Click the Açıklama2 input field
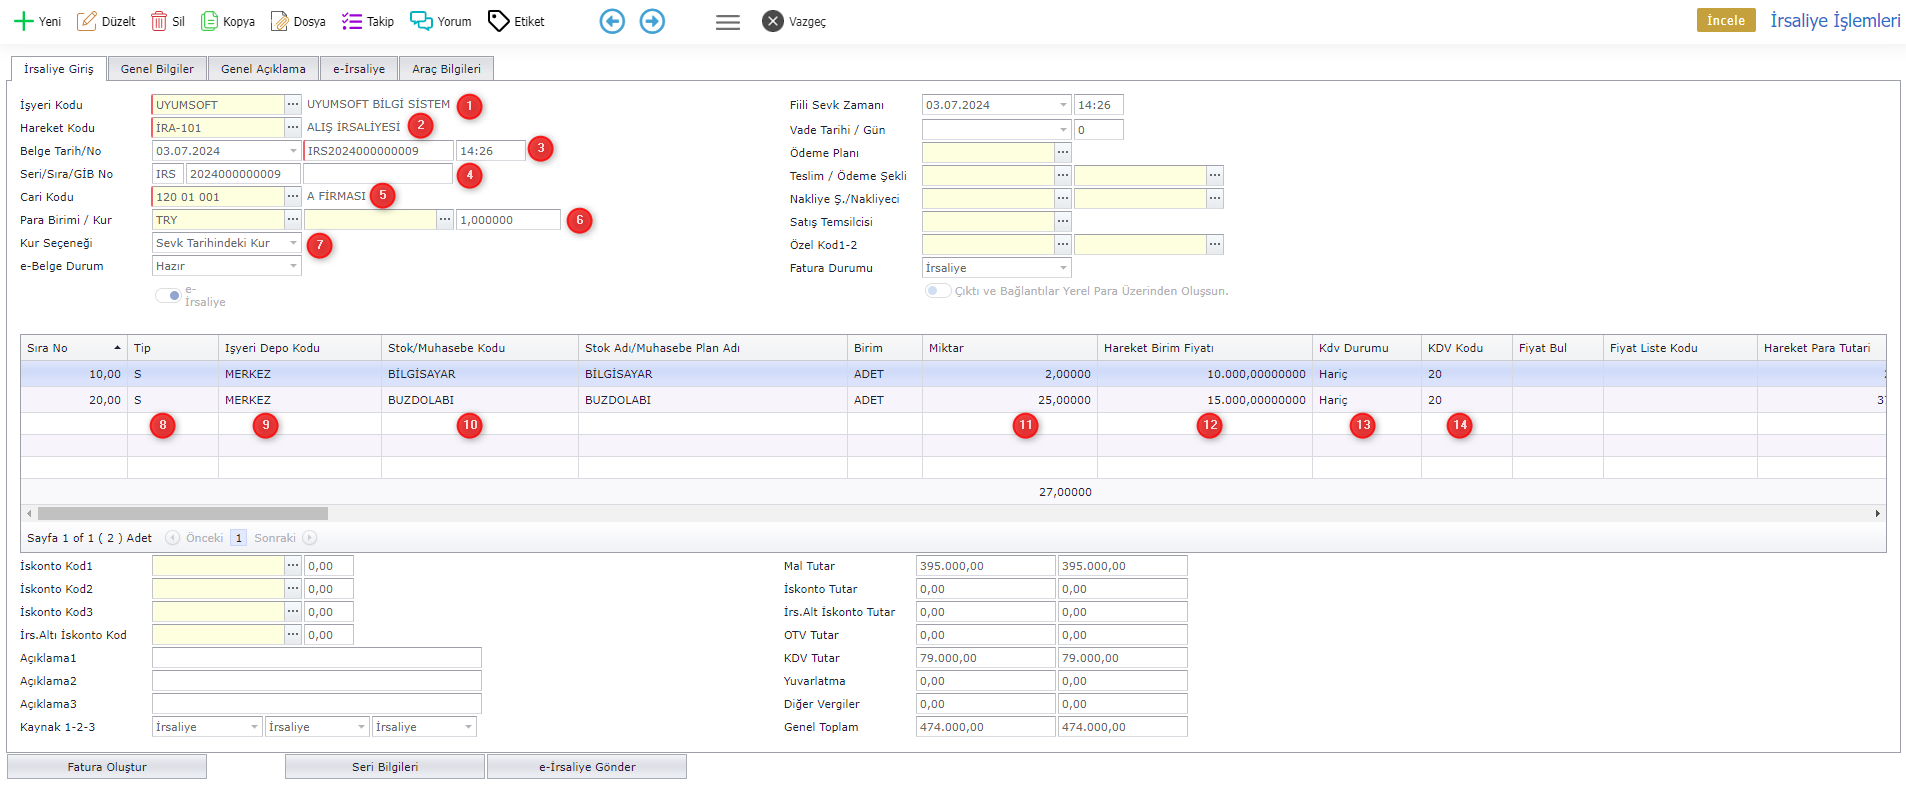Screen dimensions: 1906x786 click(317, 681)
